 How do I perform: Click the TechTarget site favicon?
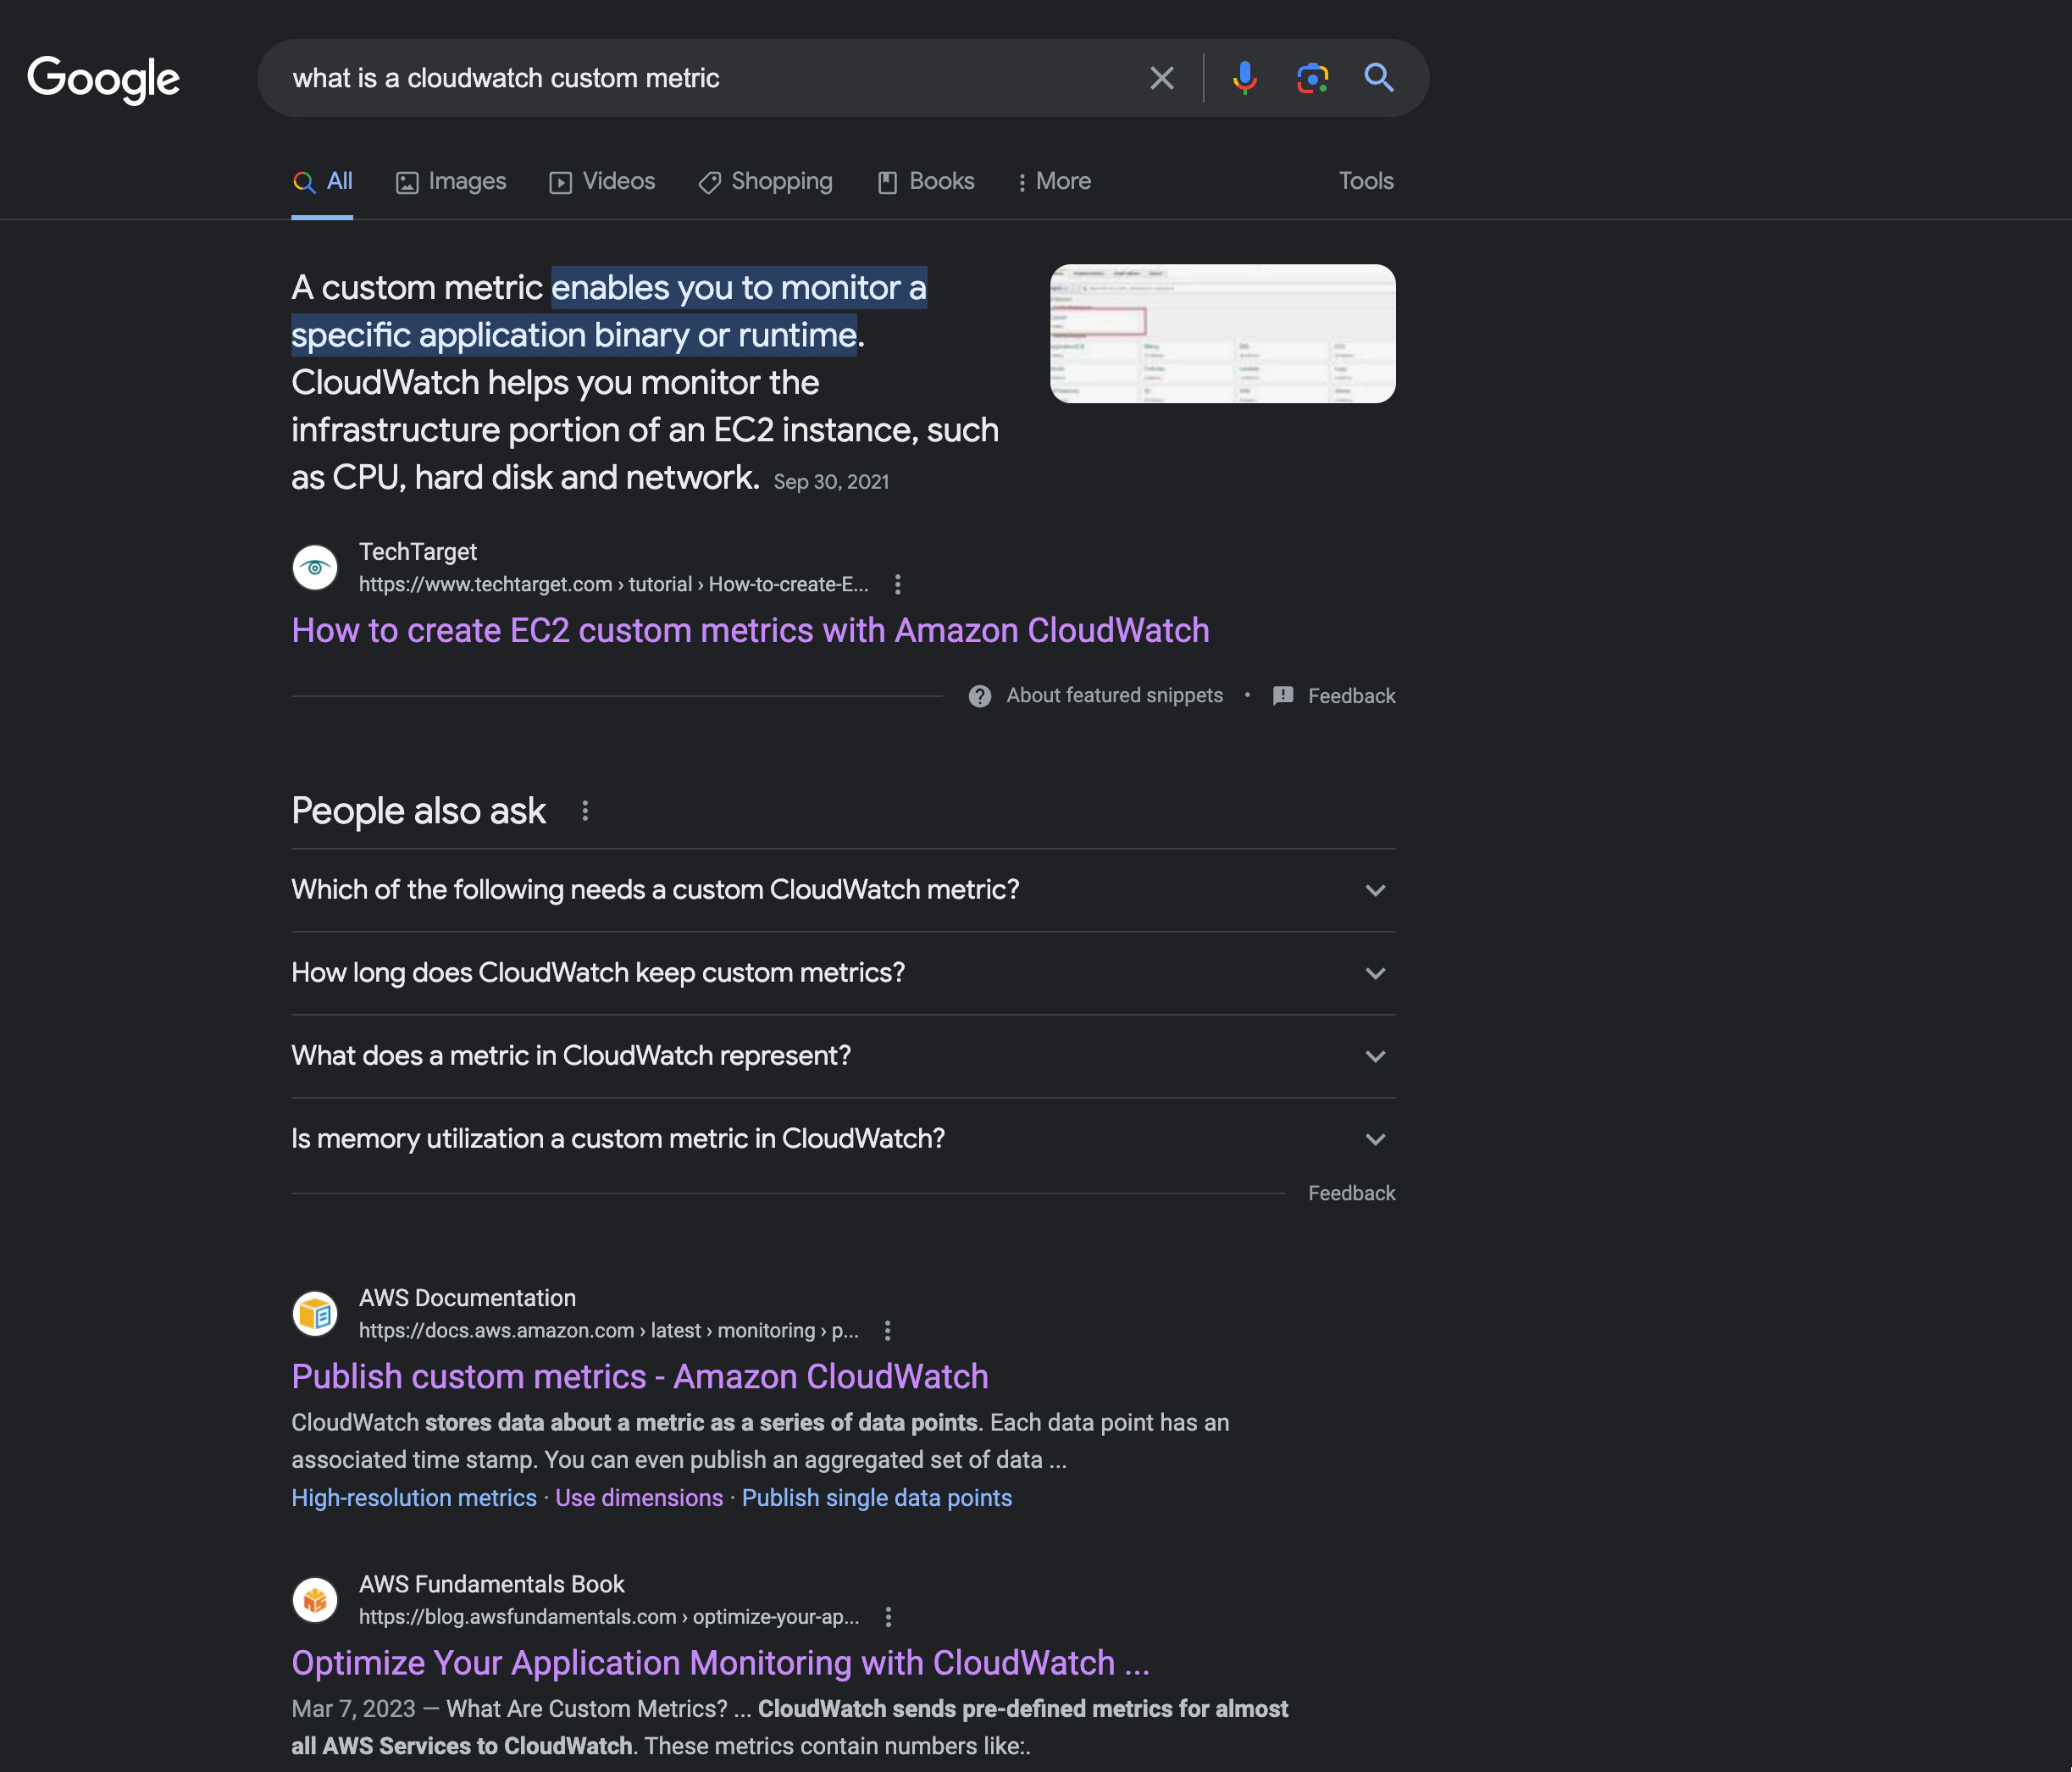point(315,568)
